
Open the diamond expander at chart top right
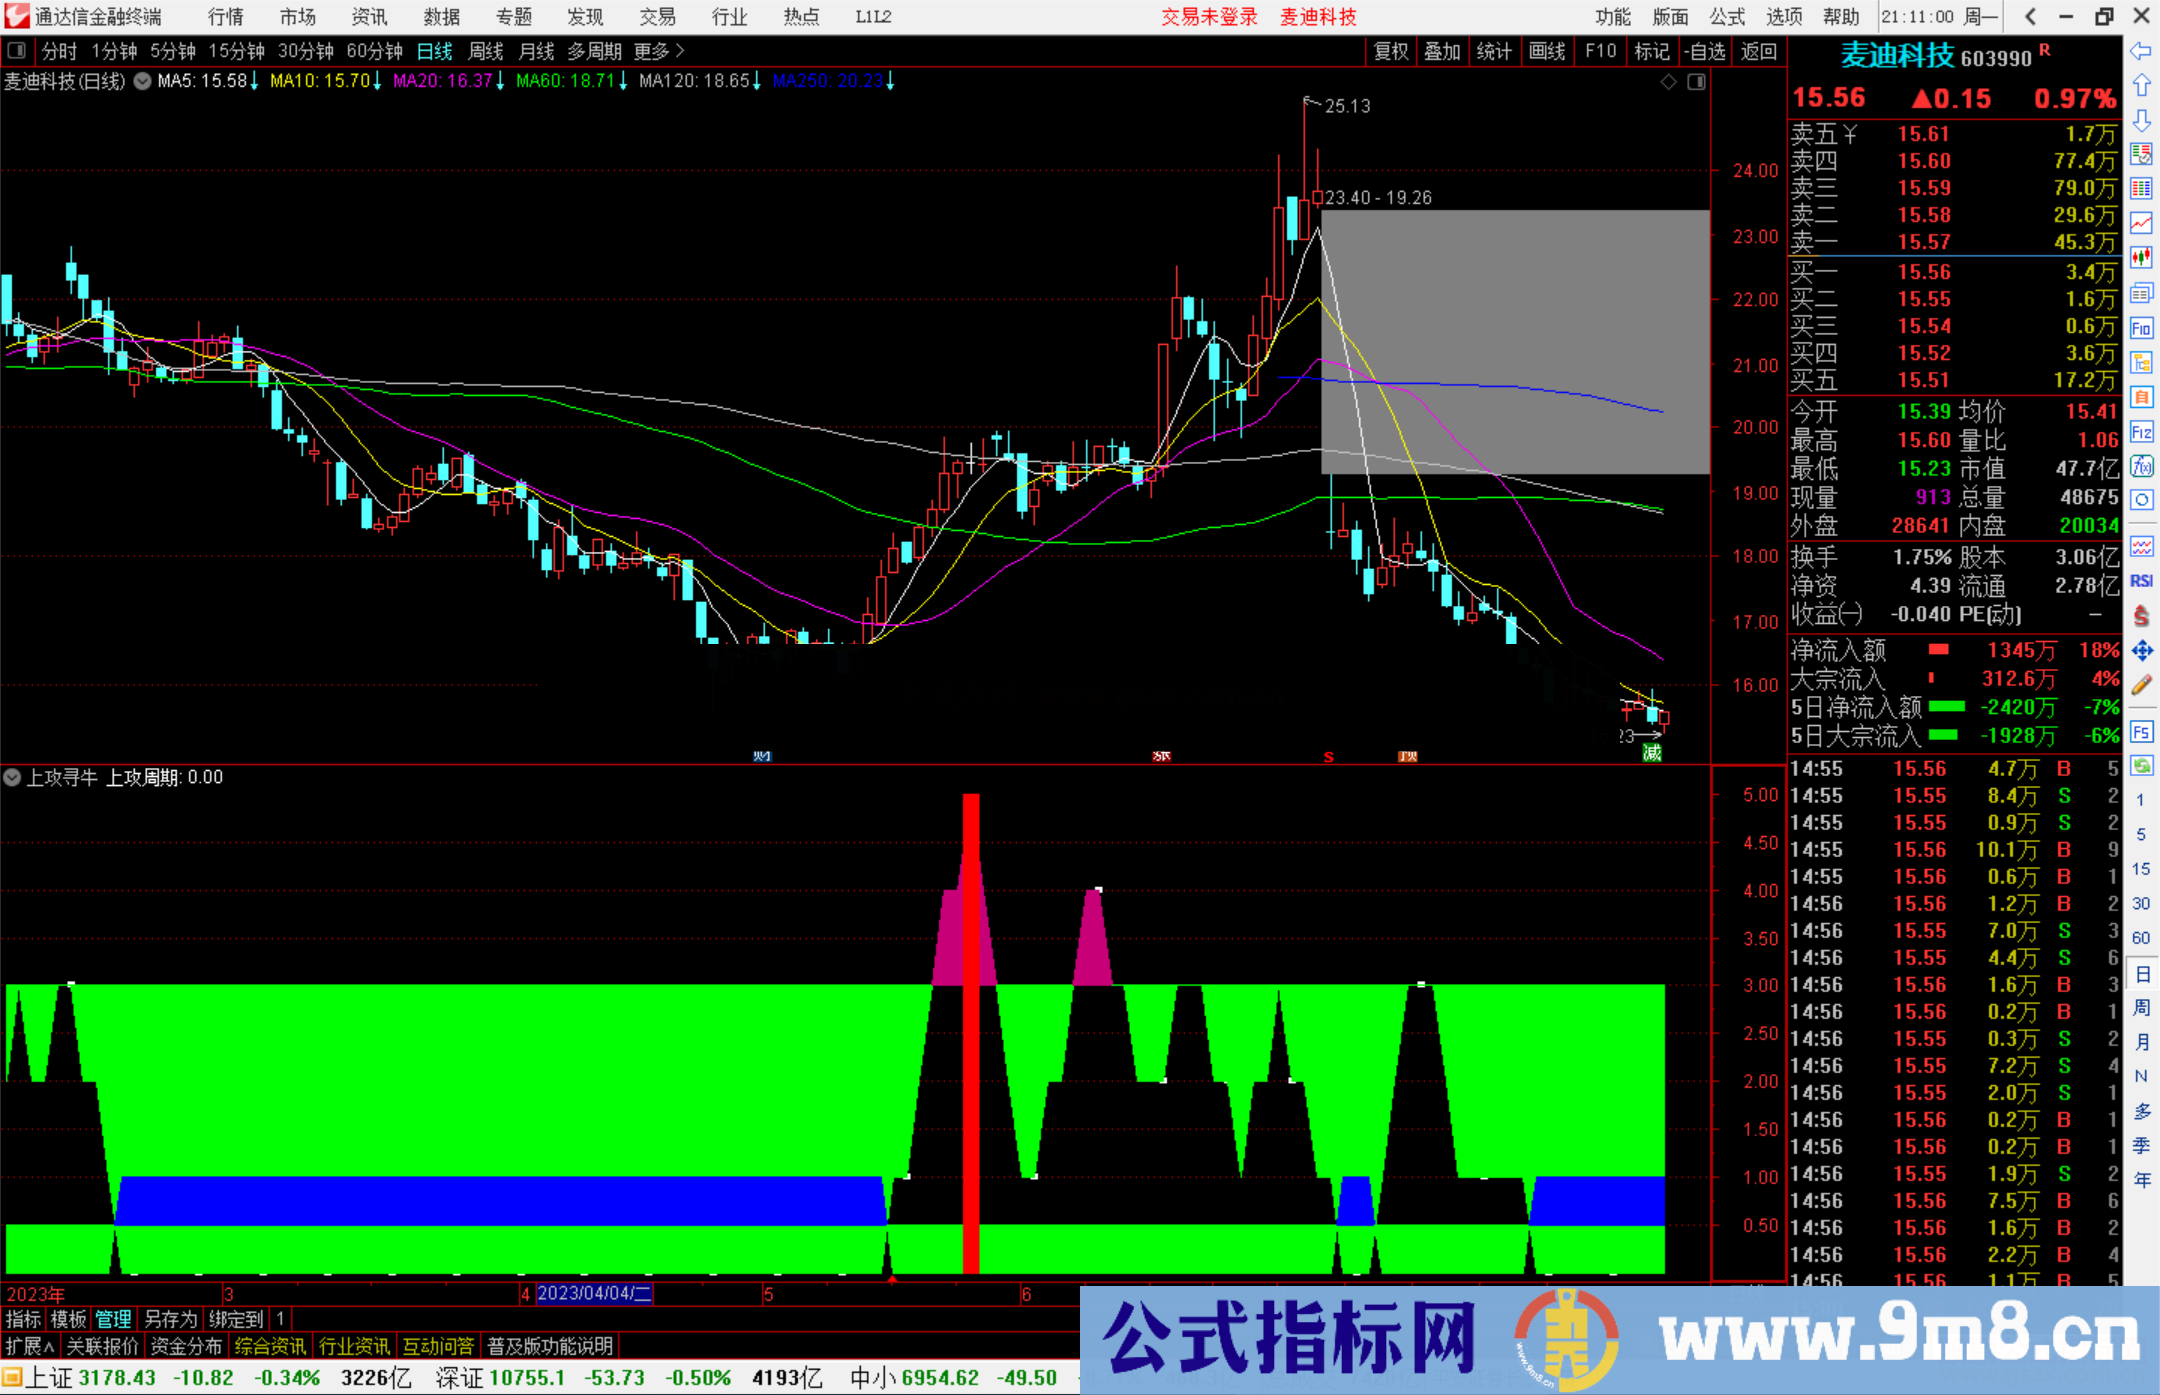[1667, 82]
